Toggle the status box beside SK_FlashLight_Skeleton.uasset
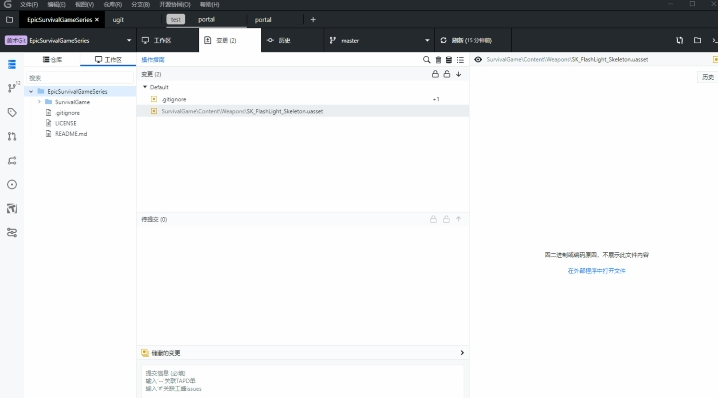The height and width of the screenshot is (398, 718). tap(154, 111)
